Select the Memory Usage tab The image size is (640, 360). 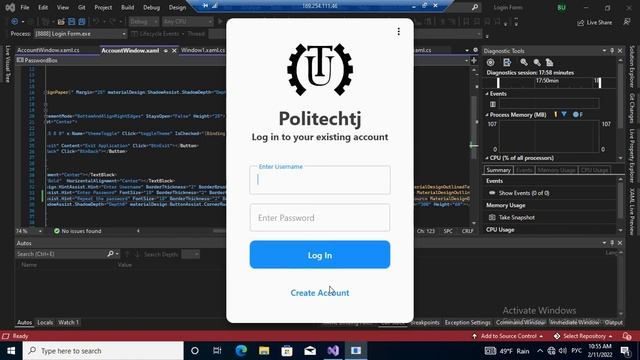point(556,170)
